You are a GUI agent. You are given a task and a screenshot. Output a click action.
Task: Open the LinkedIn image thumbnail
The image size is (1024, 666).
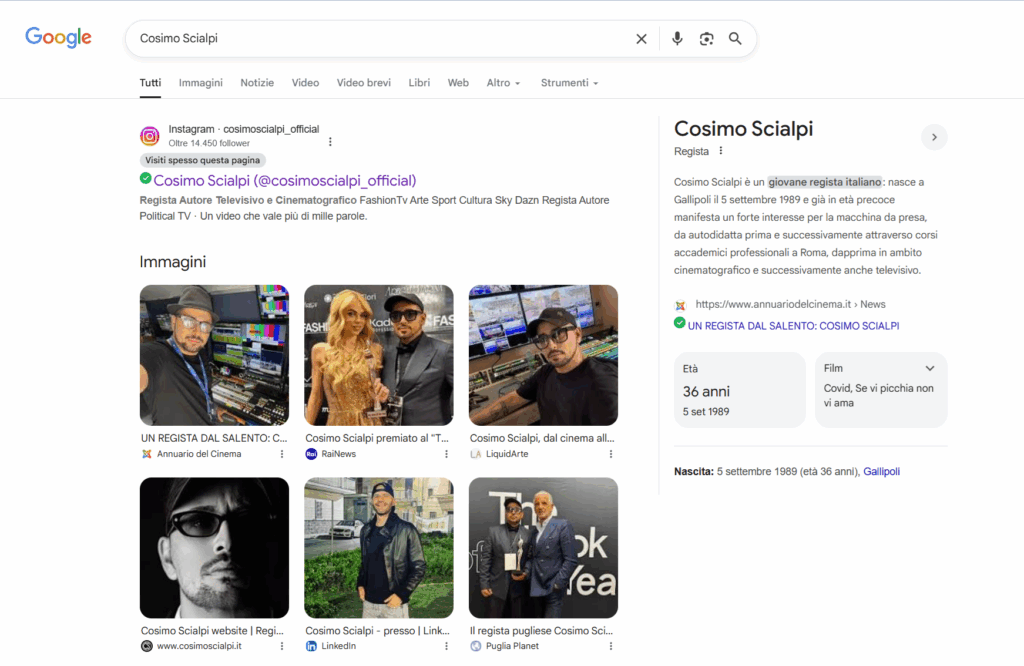(x=378, y=547)
